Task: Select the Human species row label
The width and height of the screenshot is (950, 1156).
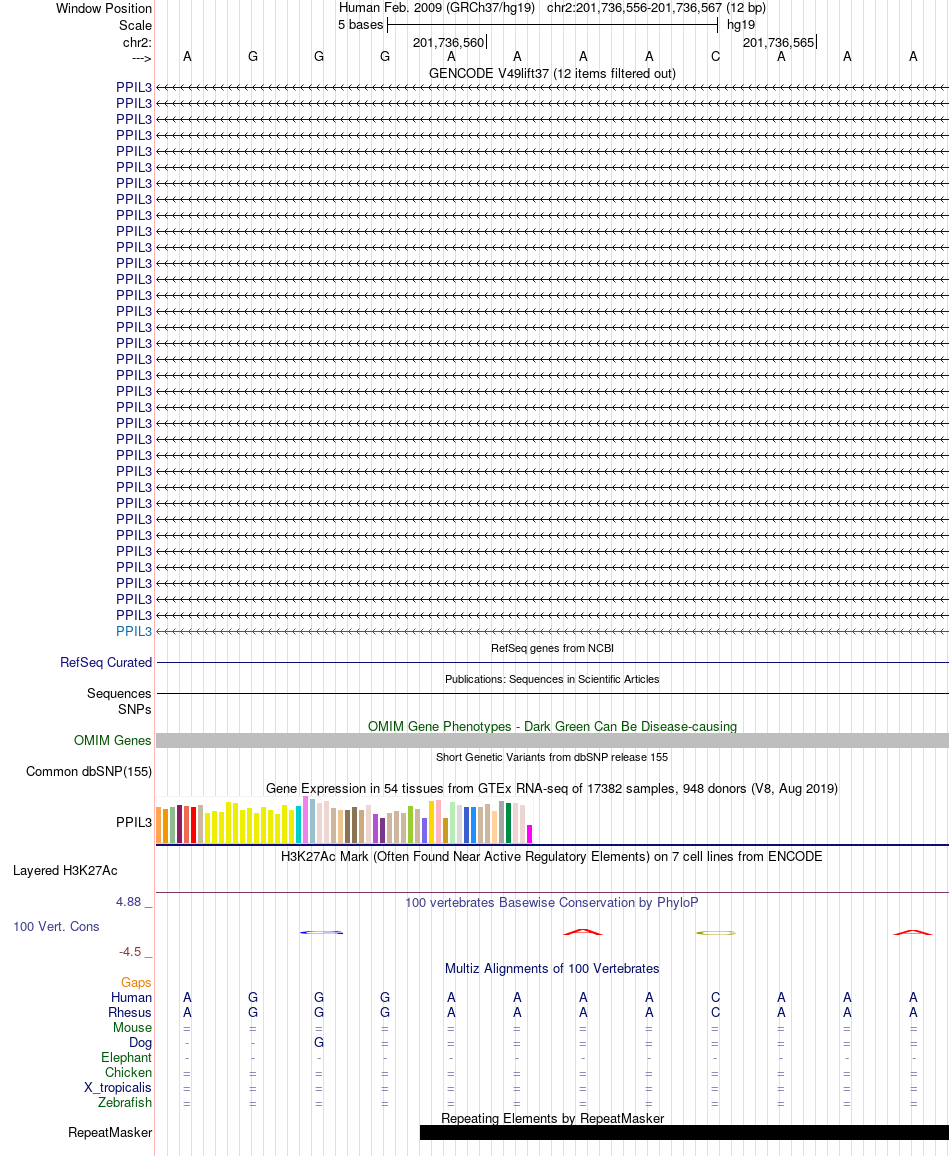Action: pos(131,997)
